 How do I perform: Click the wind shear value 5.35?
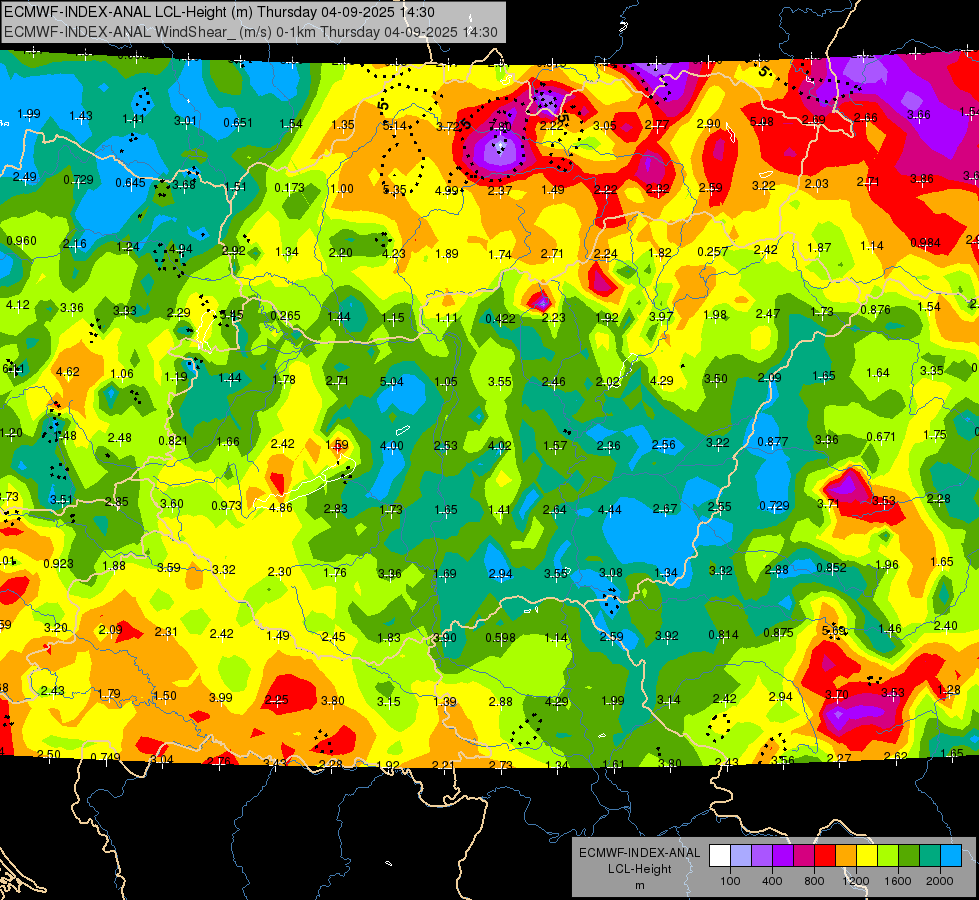click(394, 190)
